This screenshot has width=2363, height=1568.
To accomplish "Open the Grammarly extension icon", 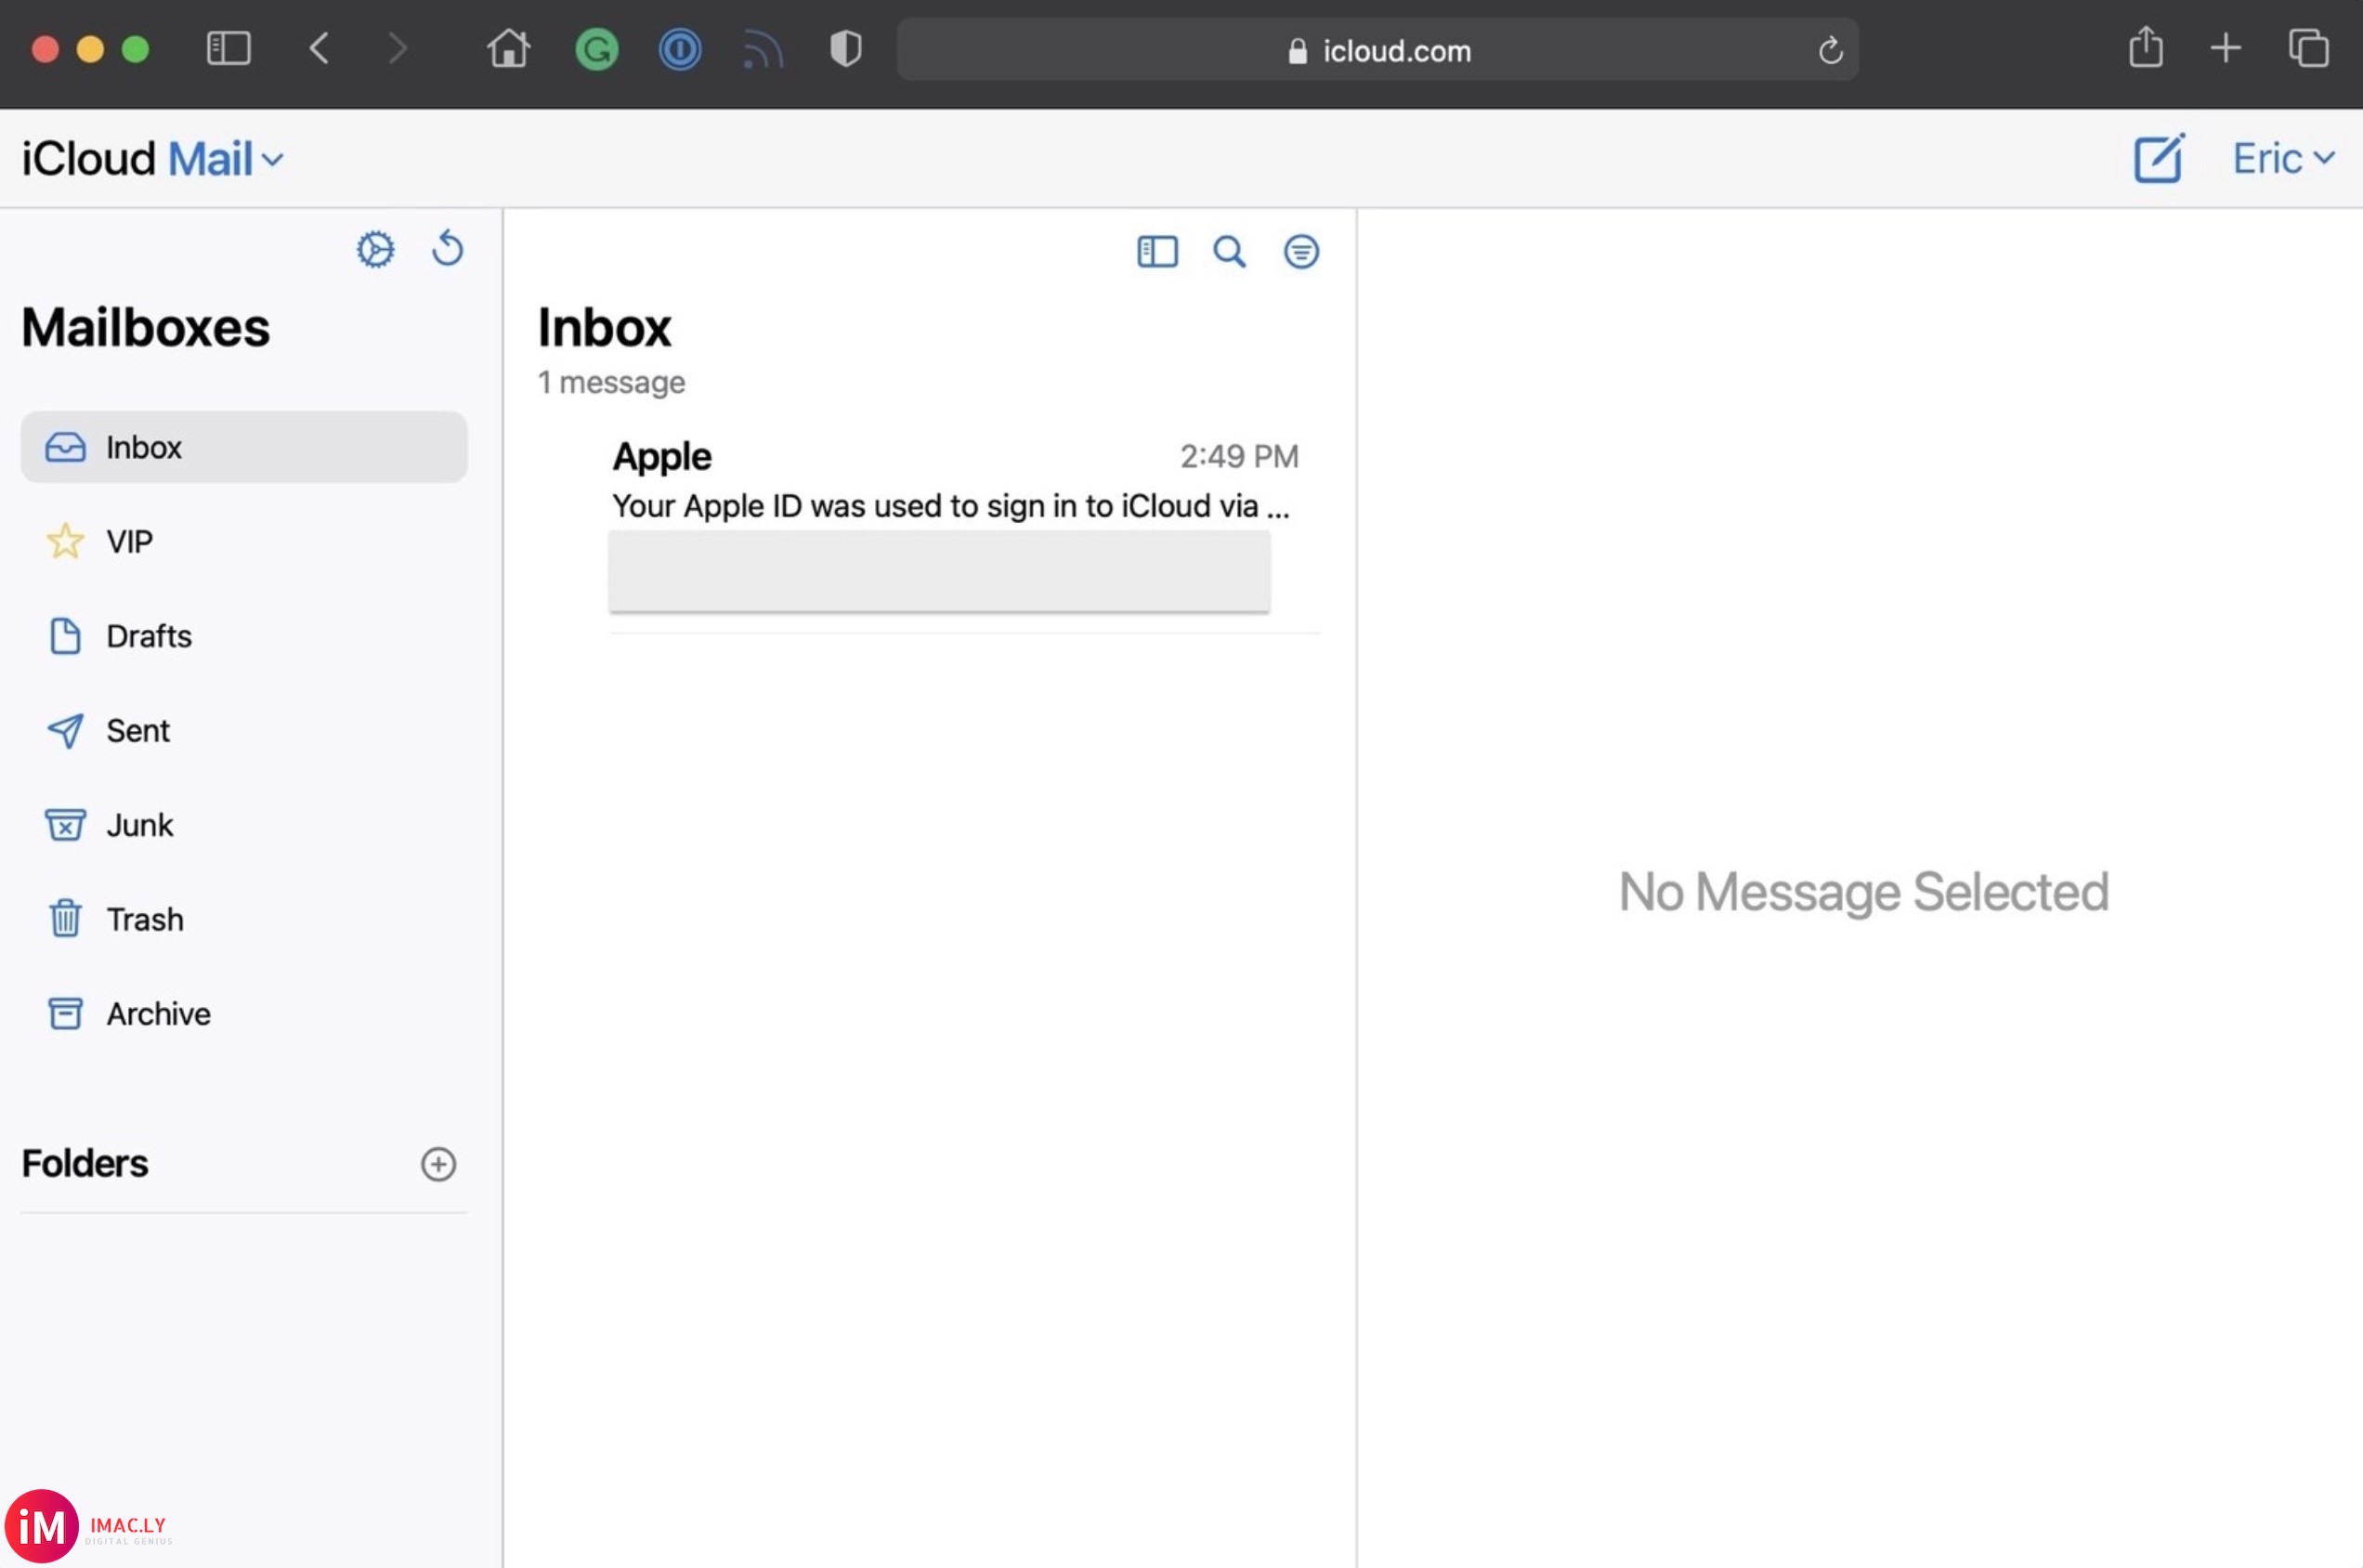I will coord(596,49).
